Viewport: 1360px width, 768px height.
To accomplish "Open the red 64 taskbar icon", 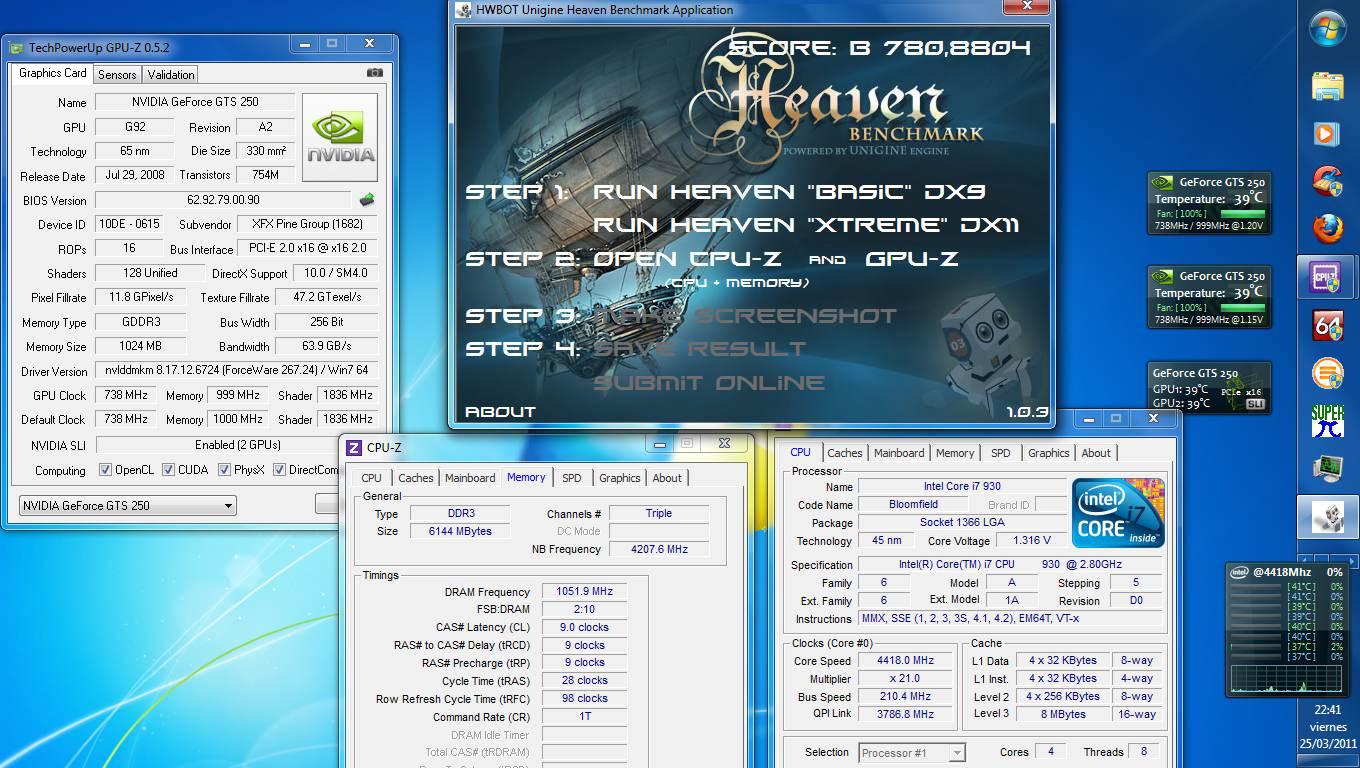I will tap(1328, 325).
